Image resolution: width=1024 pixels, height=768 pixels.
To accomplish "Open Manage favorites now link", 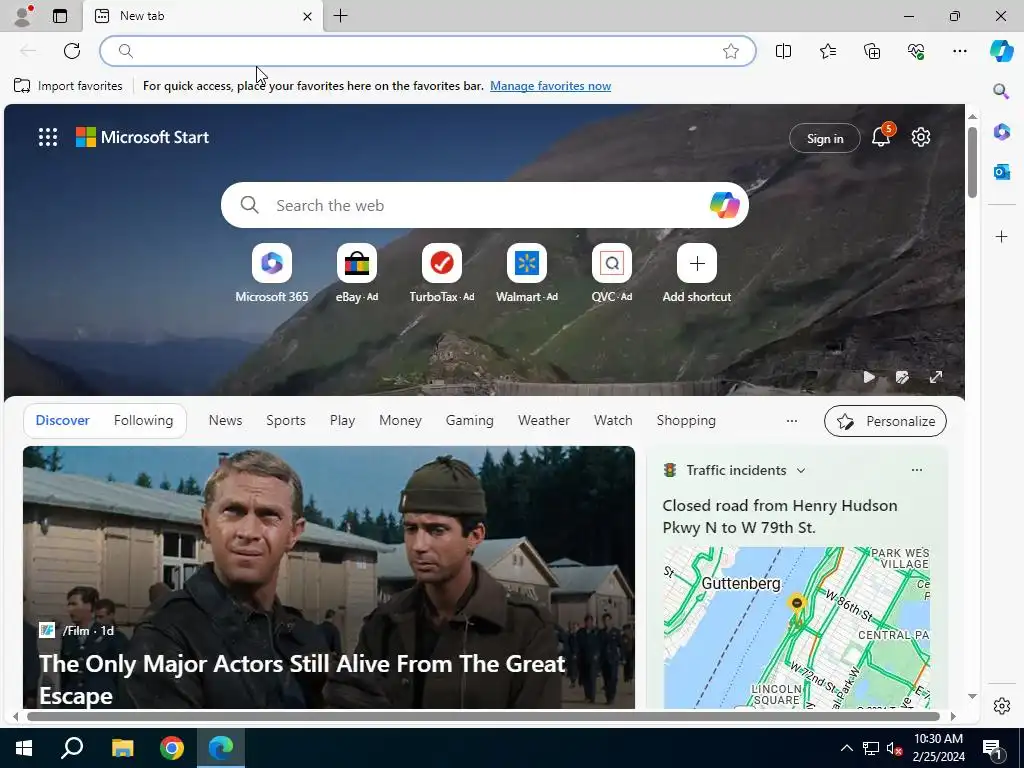I will click(551, 86).
